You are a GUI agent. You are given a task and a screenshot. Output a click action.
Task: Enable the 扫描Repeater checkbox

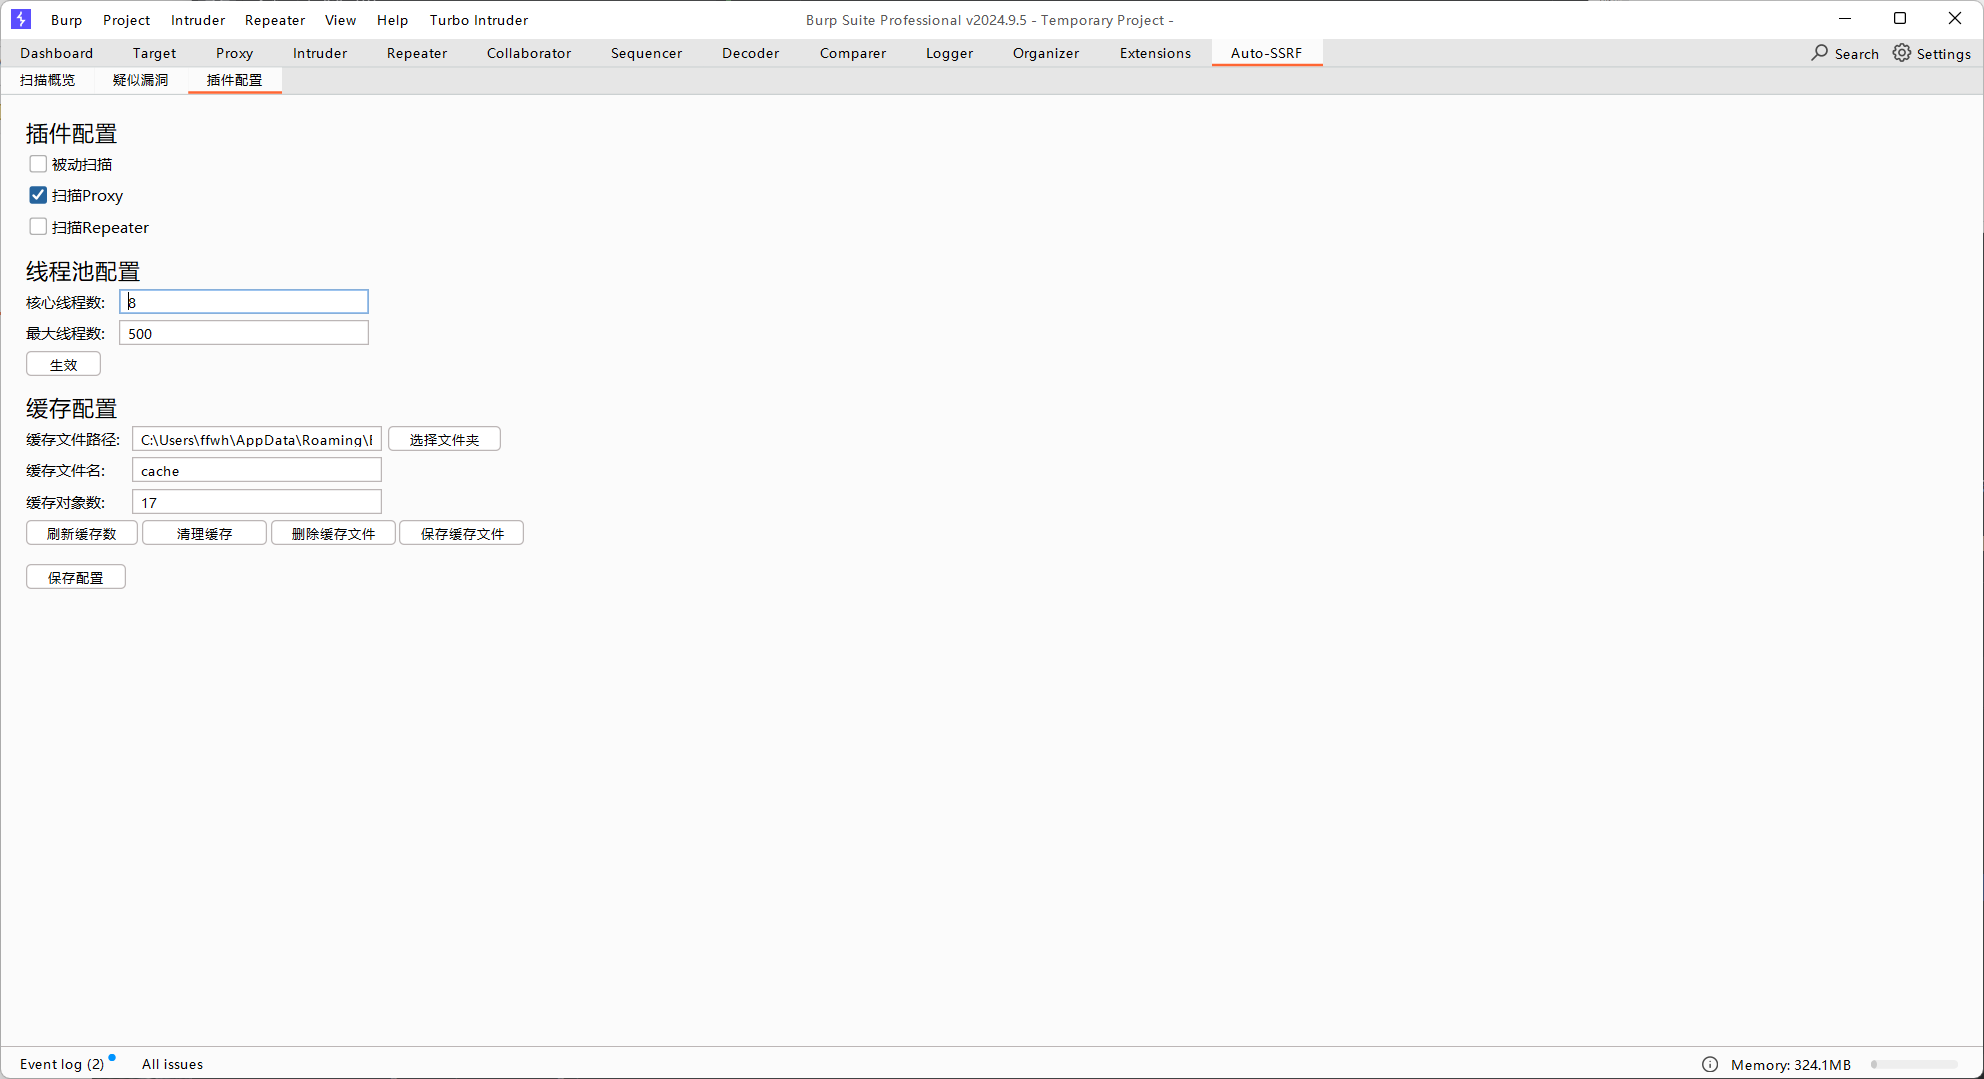38,227
